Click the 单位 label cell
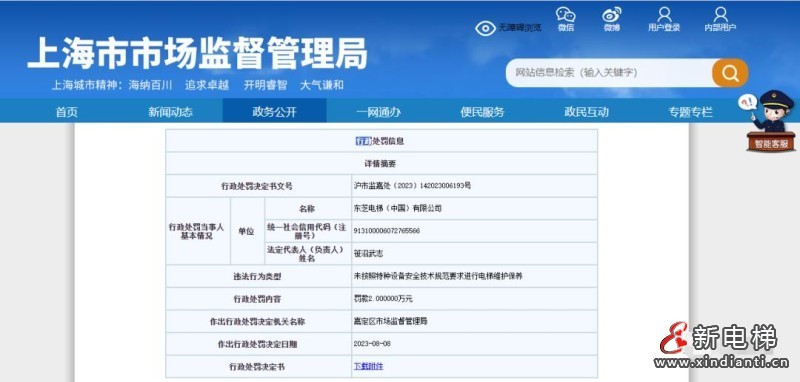Image resolution: width=800 pixels, height=382 pixels. coord(247,231)
